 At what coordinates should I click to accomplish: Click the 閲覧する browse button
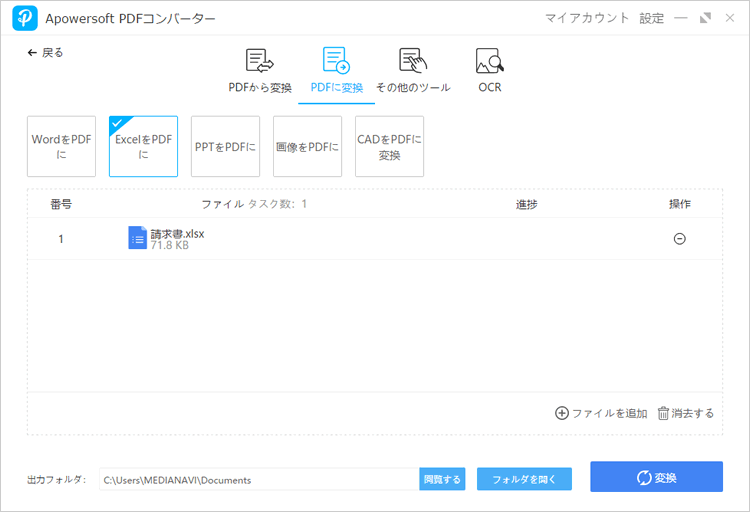(x=442, y=479)
